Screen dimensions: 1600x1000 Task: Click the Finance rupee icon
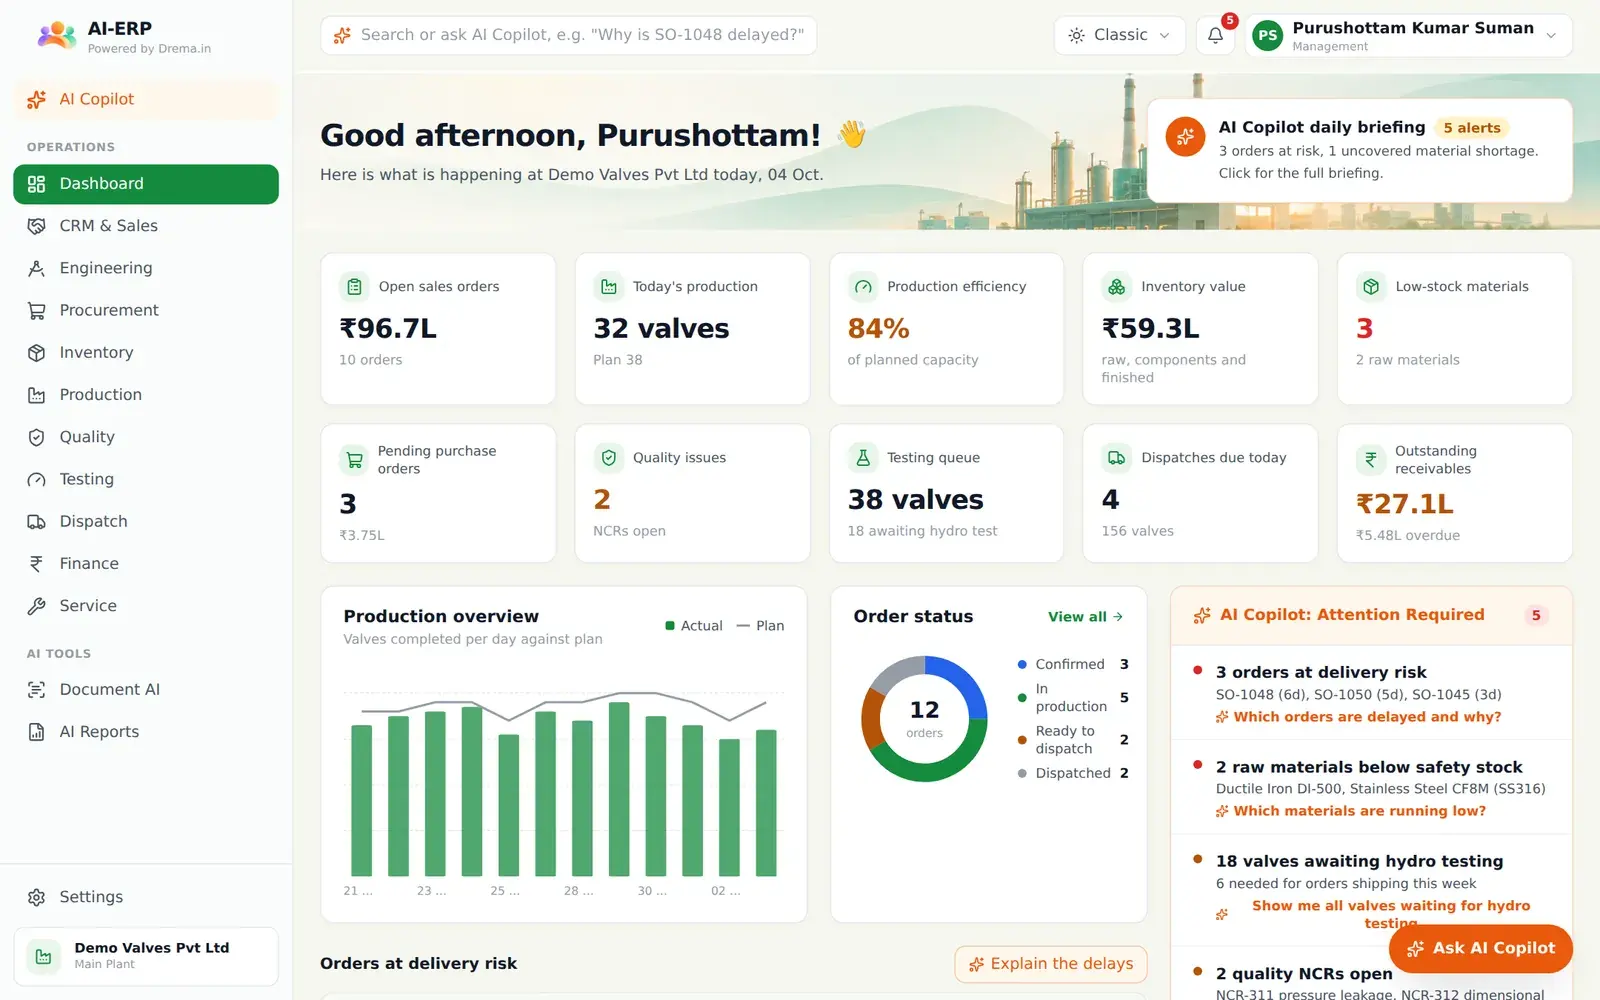click(37, 564)
